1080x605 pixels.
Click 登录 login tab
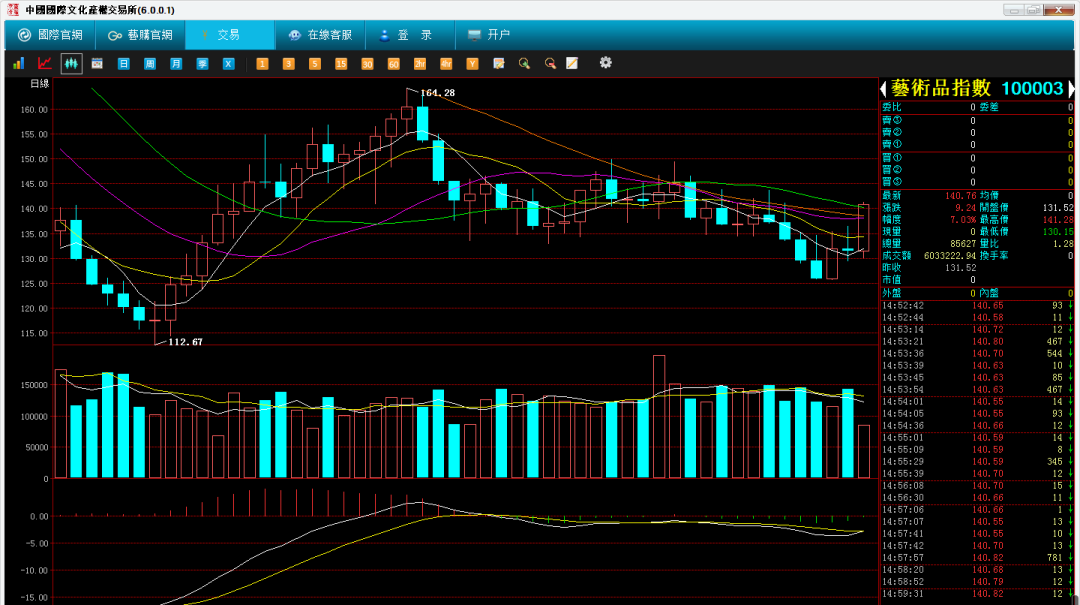410,34
